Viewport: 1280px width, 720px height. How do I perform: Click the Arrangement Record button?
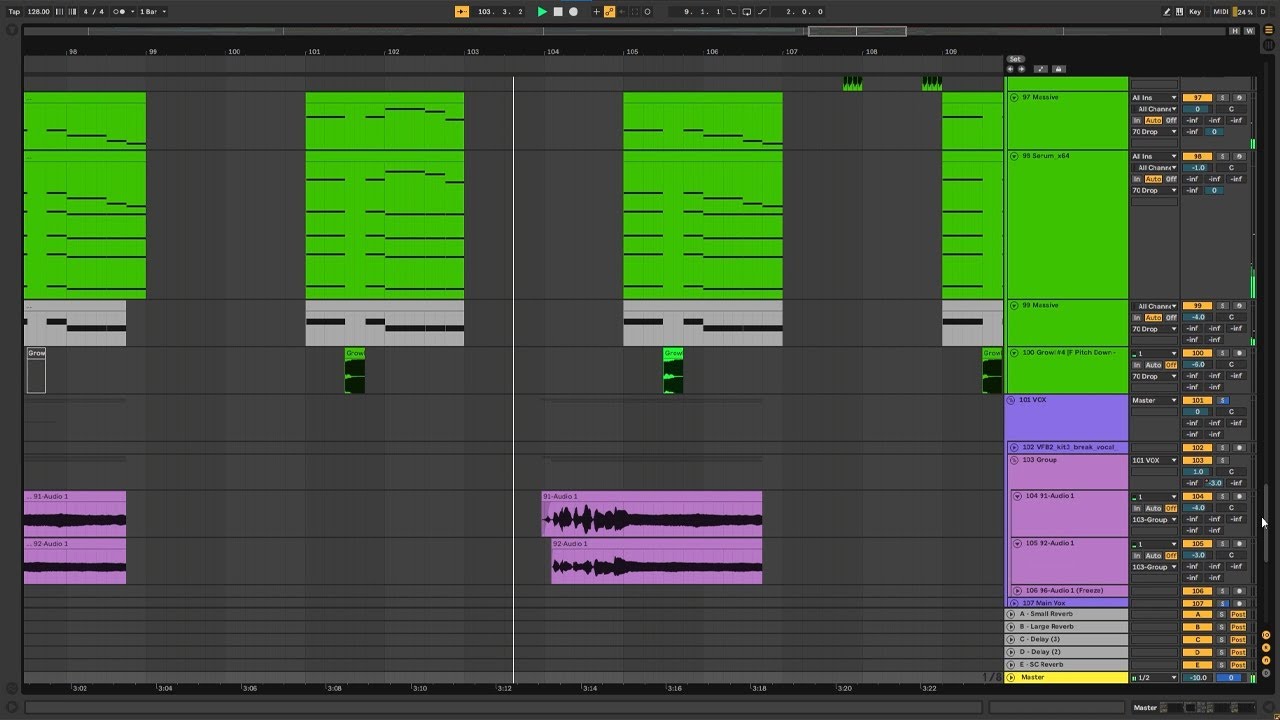pyautogui.click(x=573, y=11)
